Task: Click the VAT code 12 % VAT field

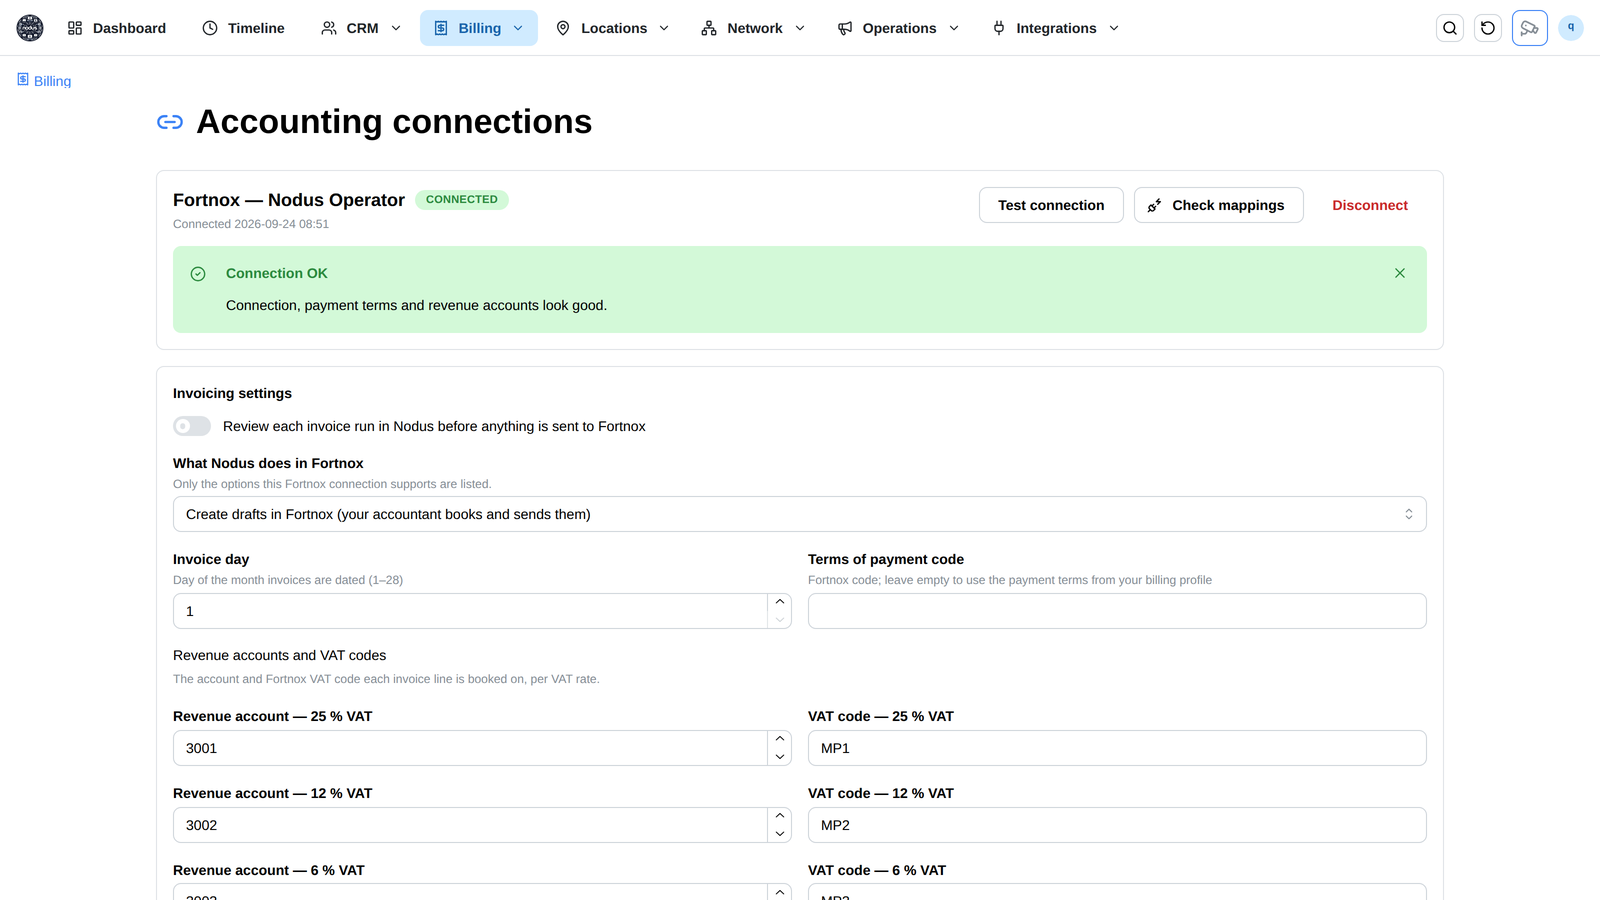Action: pyautogui.click(x=1117, y=825)
